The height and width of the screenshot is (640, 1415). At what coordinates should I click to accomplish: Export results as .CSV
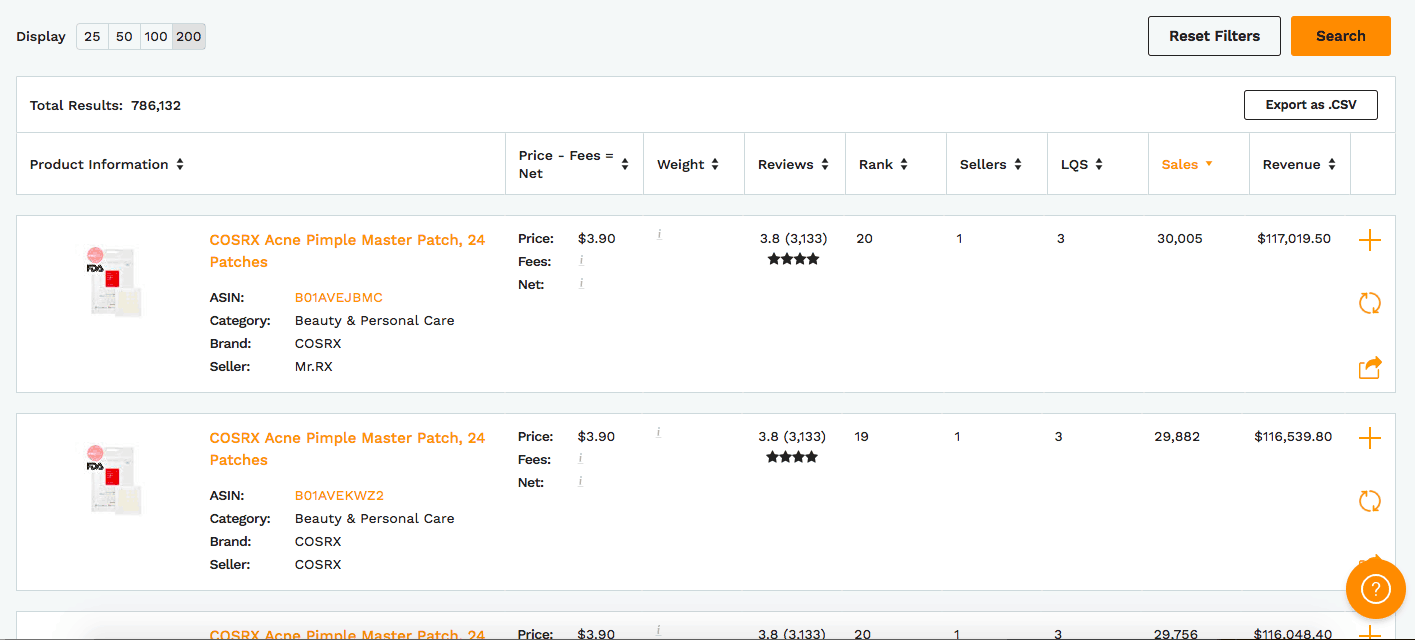1311,104
